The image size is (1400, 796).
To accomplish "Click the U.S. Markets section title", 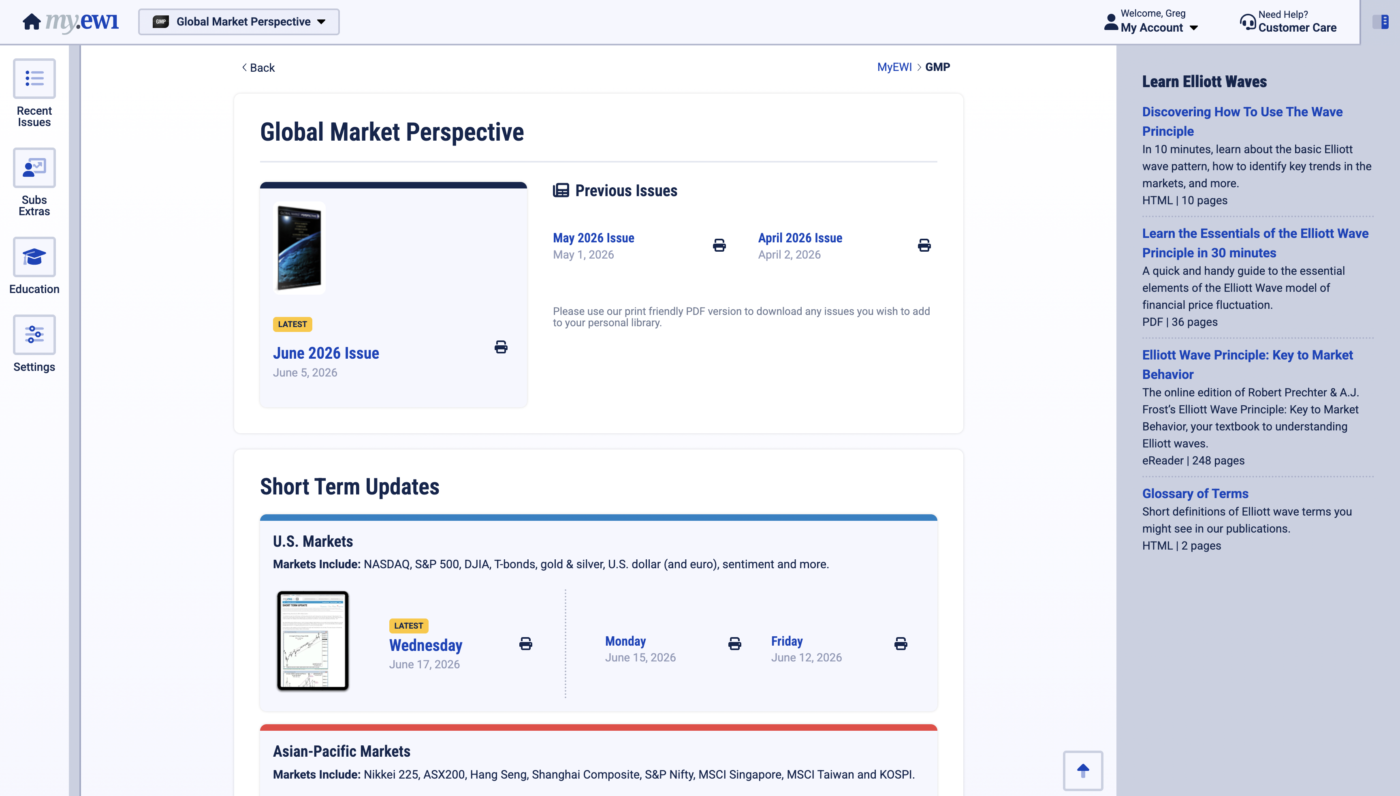I will 313,541.
